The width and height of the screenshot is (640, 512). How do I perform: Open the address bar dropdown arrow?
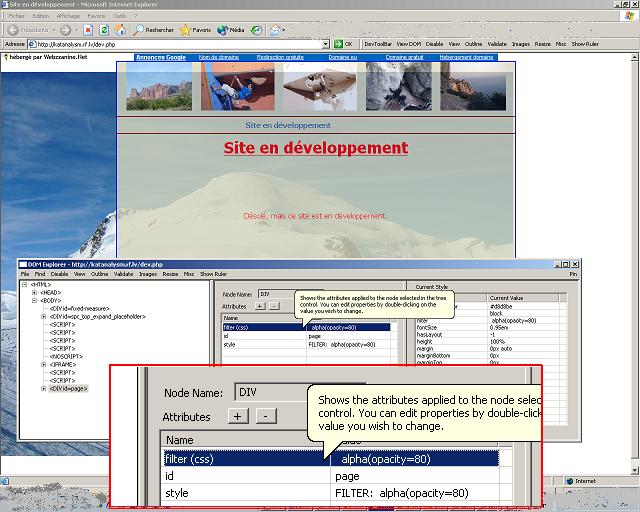[325, 44]
